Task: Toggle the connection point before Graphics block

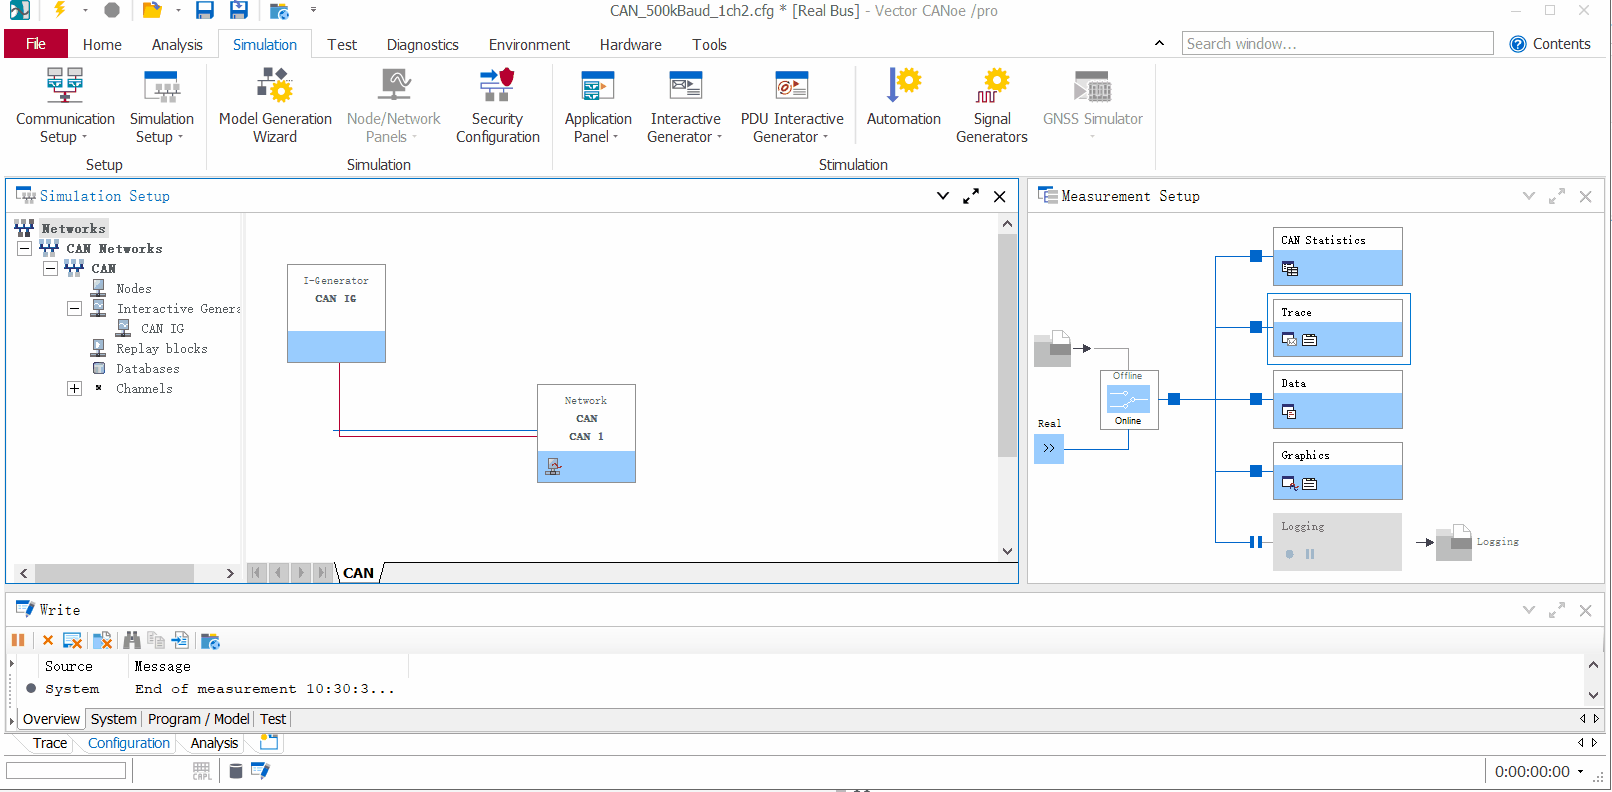Action: (1256, 471)
